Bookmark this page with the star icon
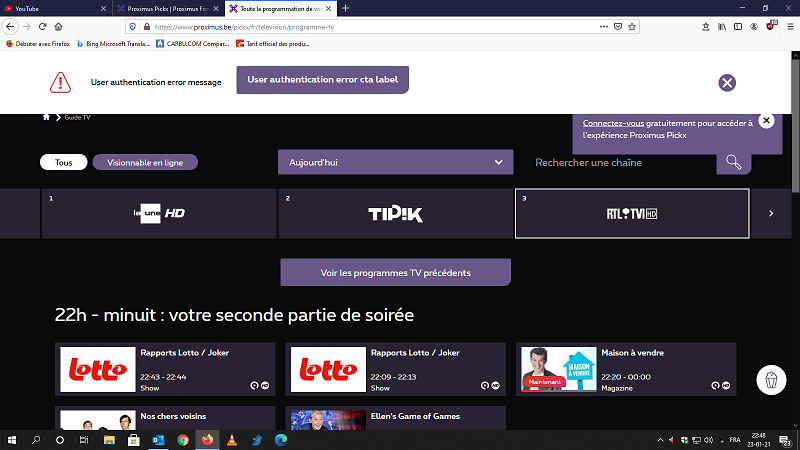Viewport: 800px width, 450px height. [x=632, y=27]
